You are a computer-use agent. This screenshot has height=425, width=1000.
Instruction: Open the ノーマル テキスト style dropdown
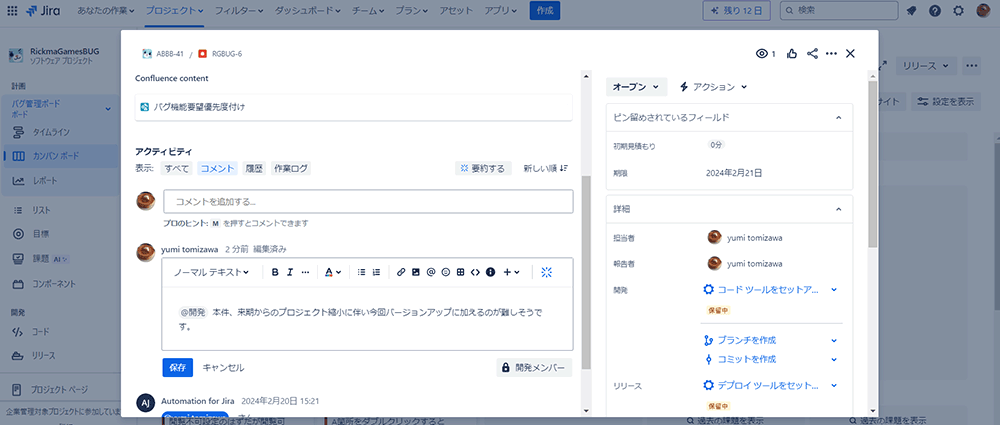[211, 272]
